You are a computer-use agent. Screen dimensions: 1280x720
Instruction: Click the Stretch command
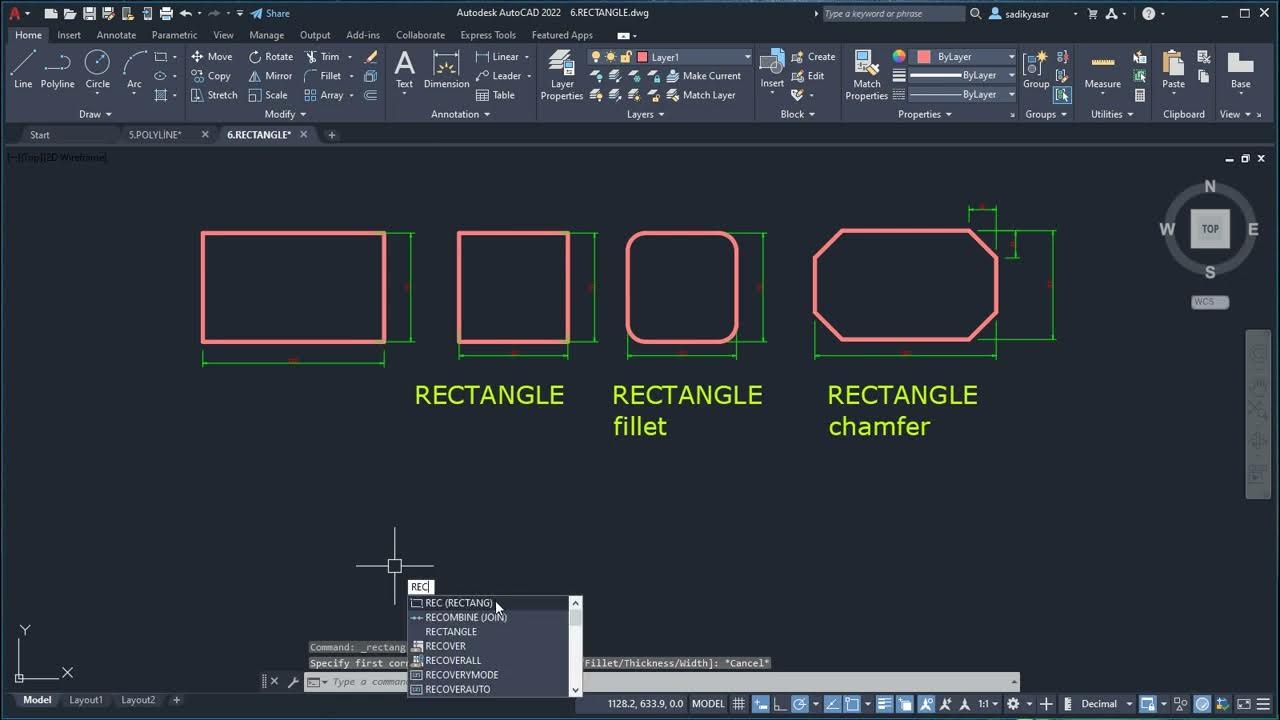pyautogui.click(x=215, y=95)
